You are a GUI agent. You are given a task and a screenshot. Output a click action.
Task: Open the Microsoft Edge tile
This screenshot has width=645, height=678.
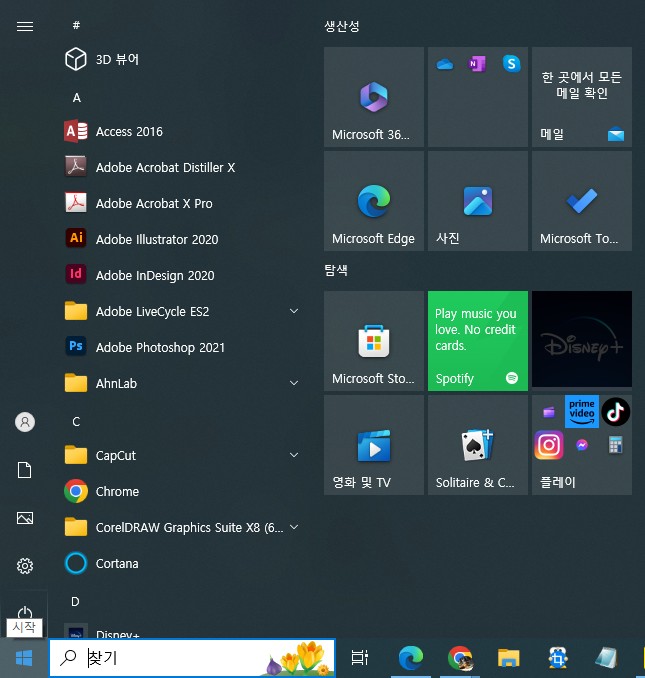pos(374,201)
